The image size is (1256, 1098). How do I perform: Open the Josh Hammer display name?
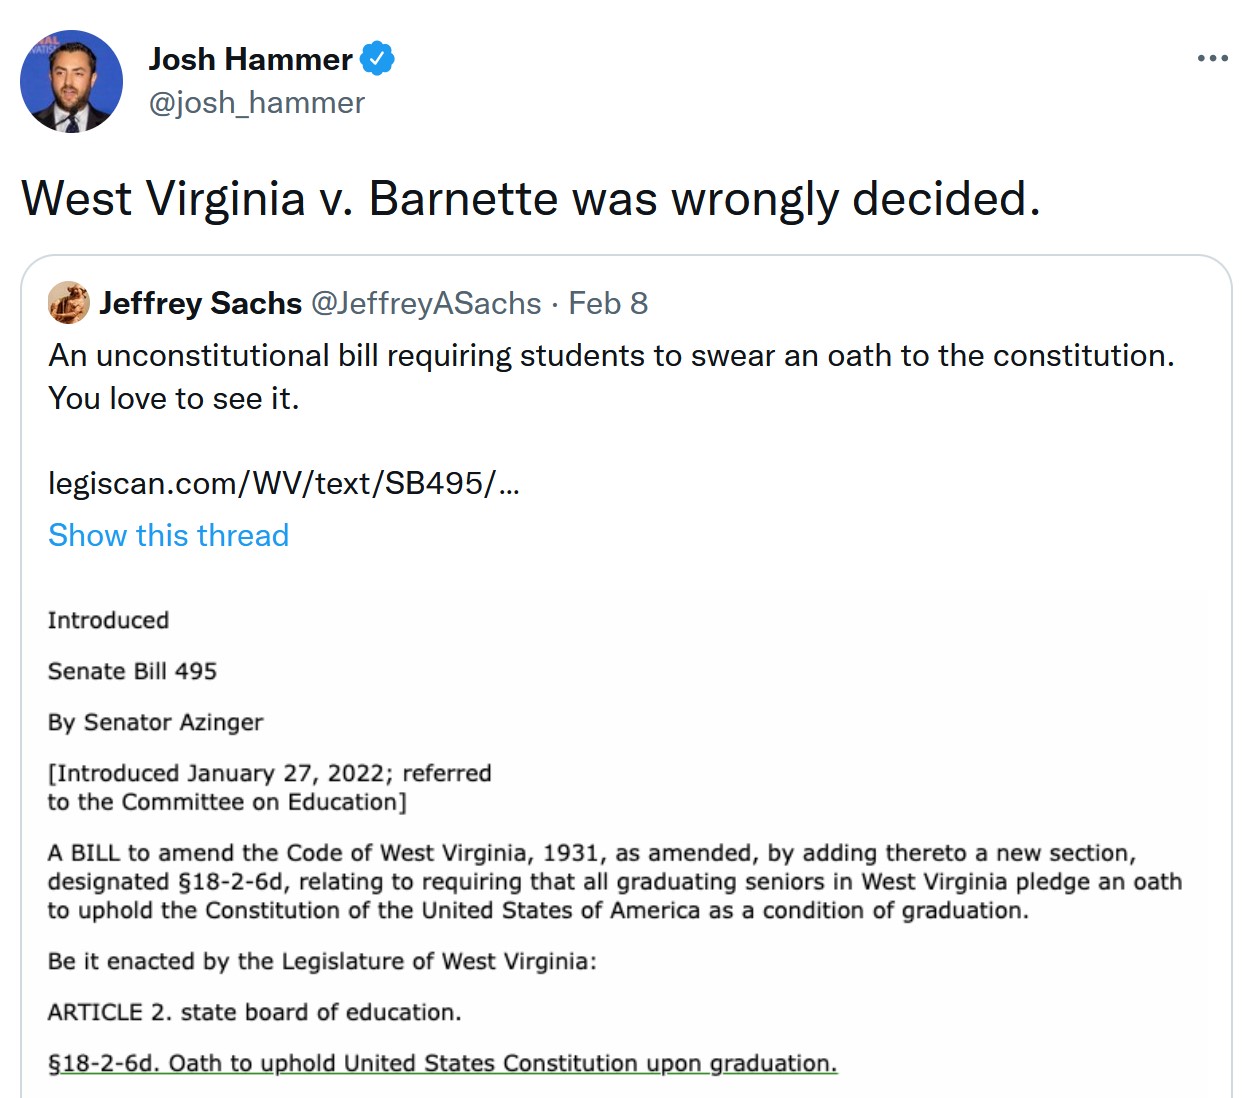tap(250, 59)
